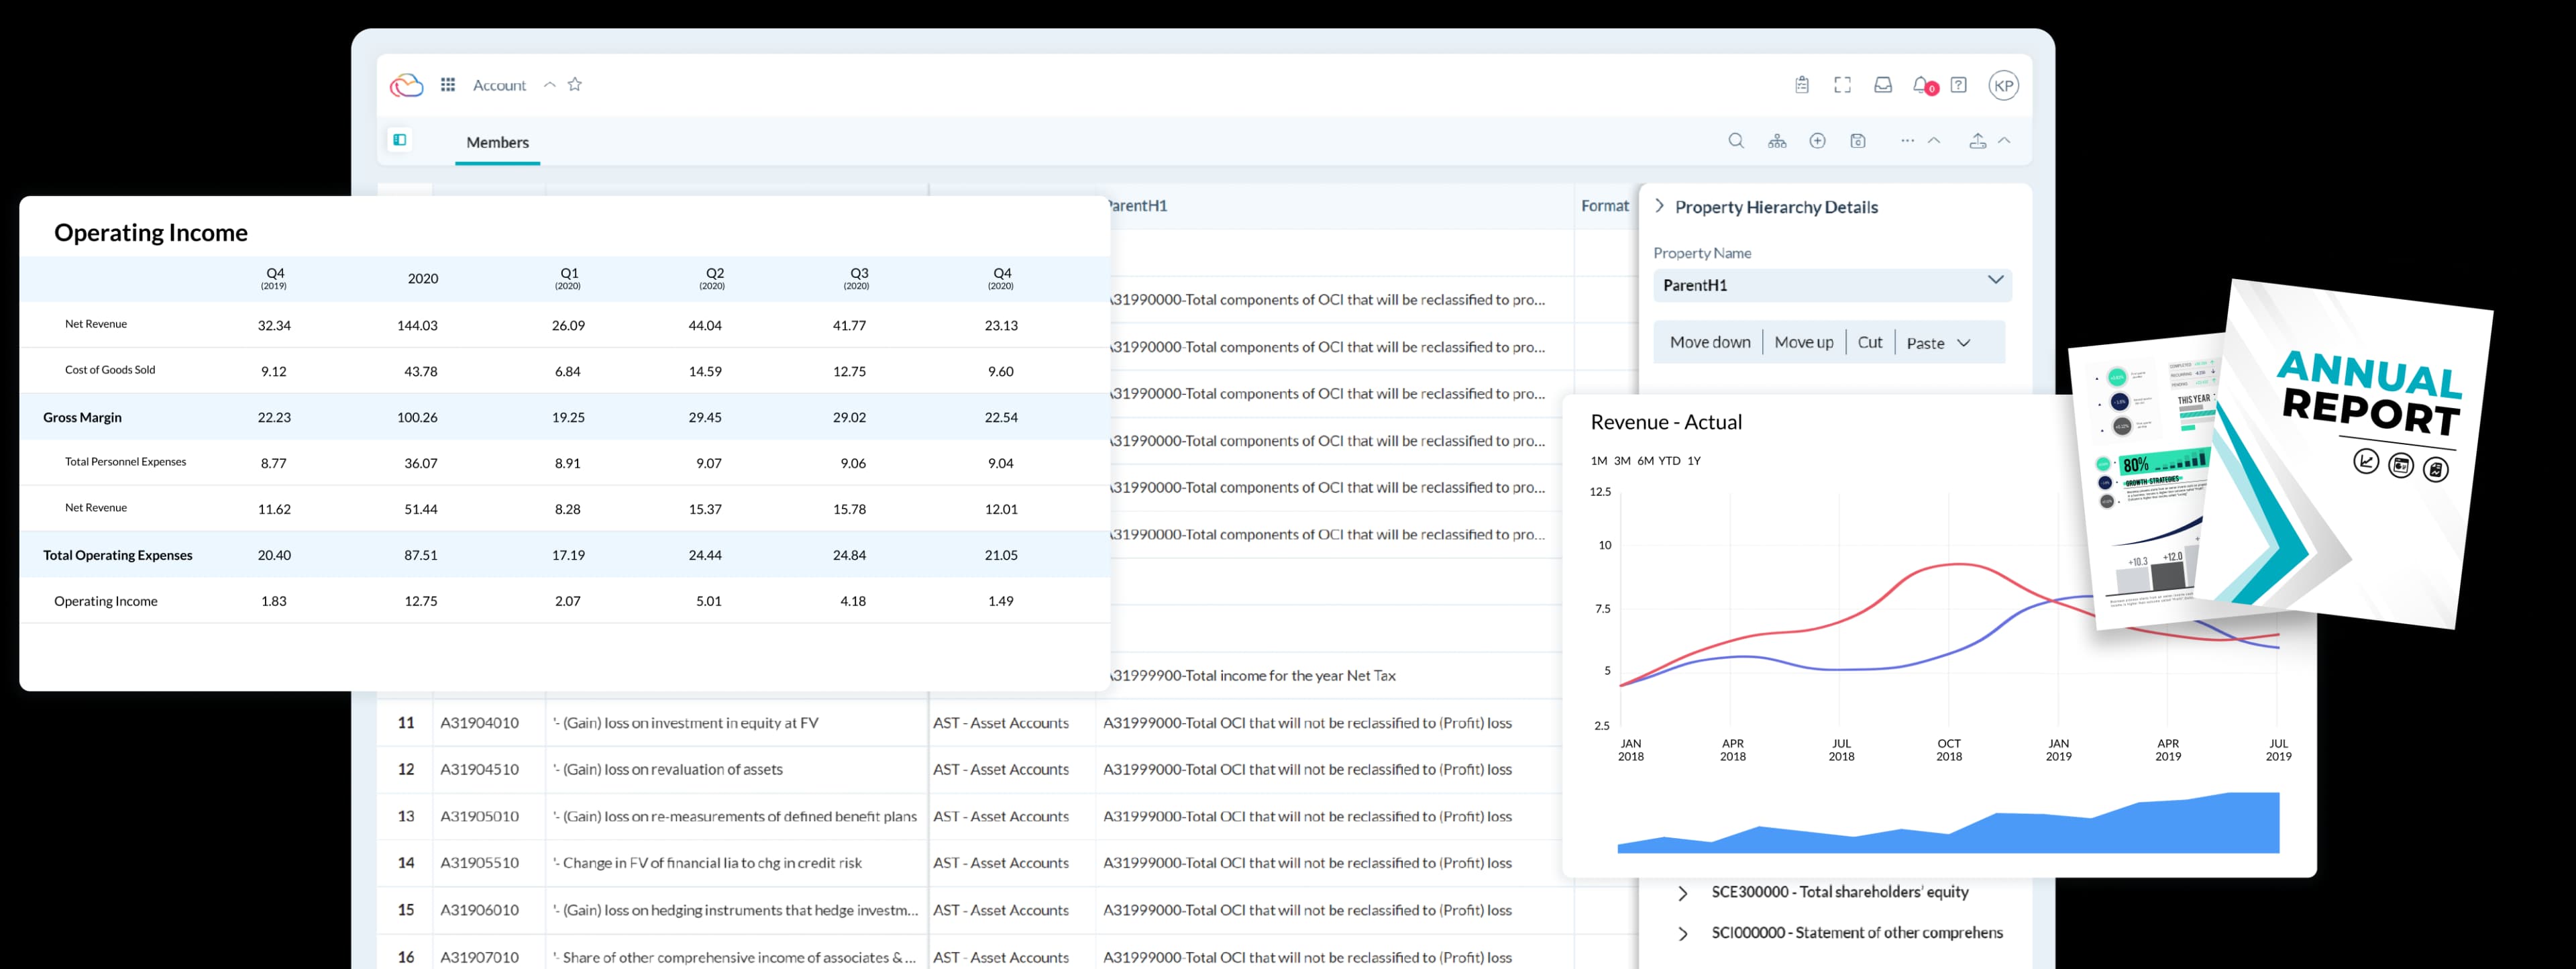Toggle the left side panel

tap(400, 140)
